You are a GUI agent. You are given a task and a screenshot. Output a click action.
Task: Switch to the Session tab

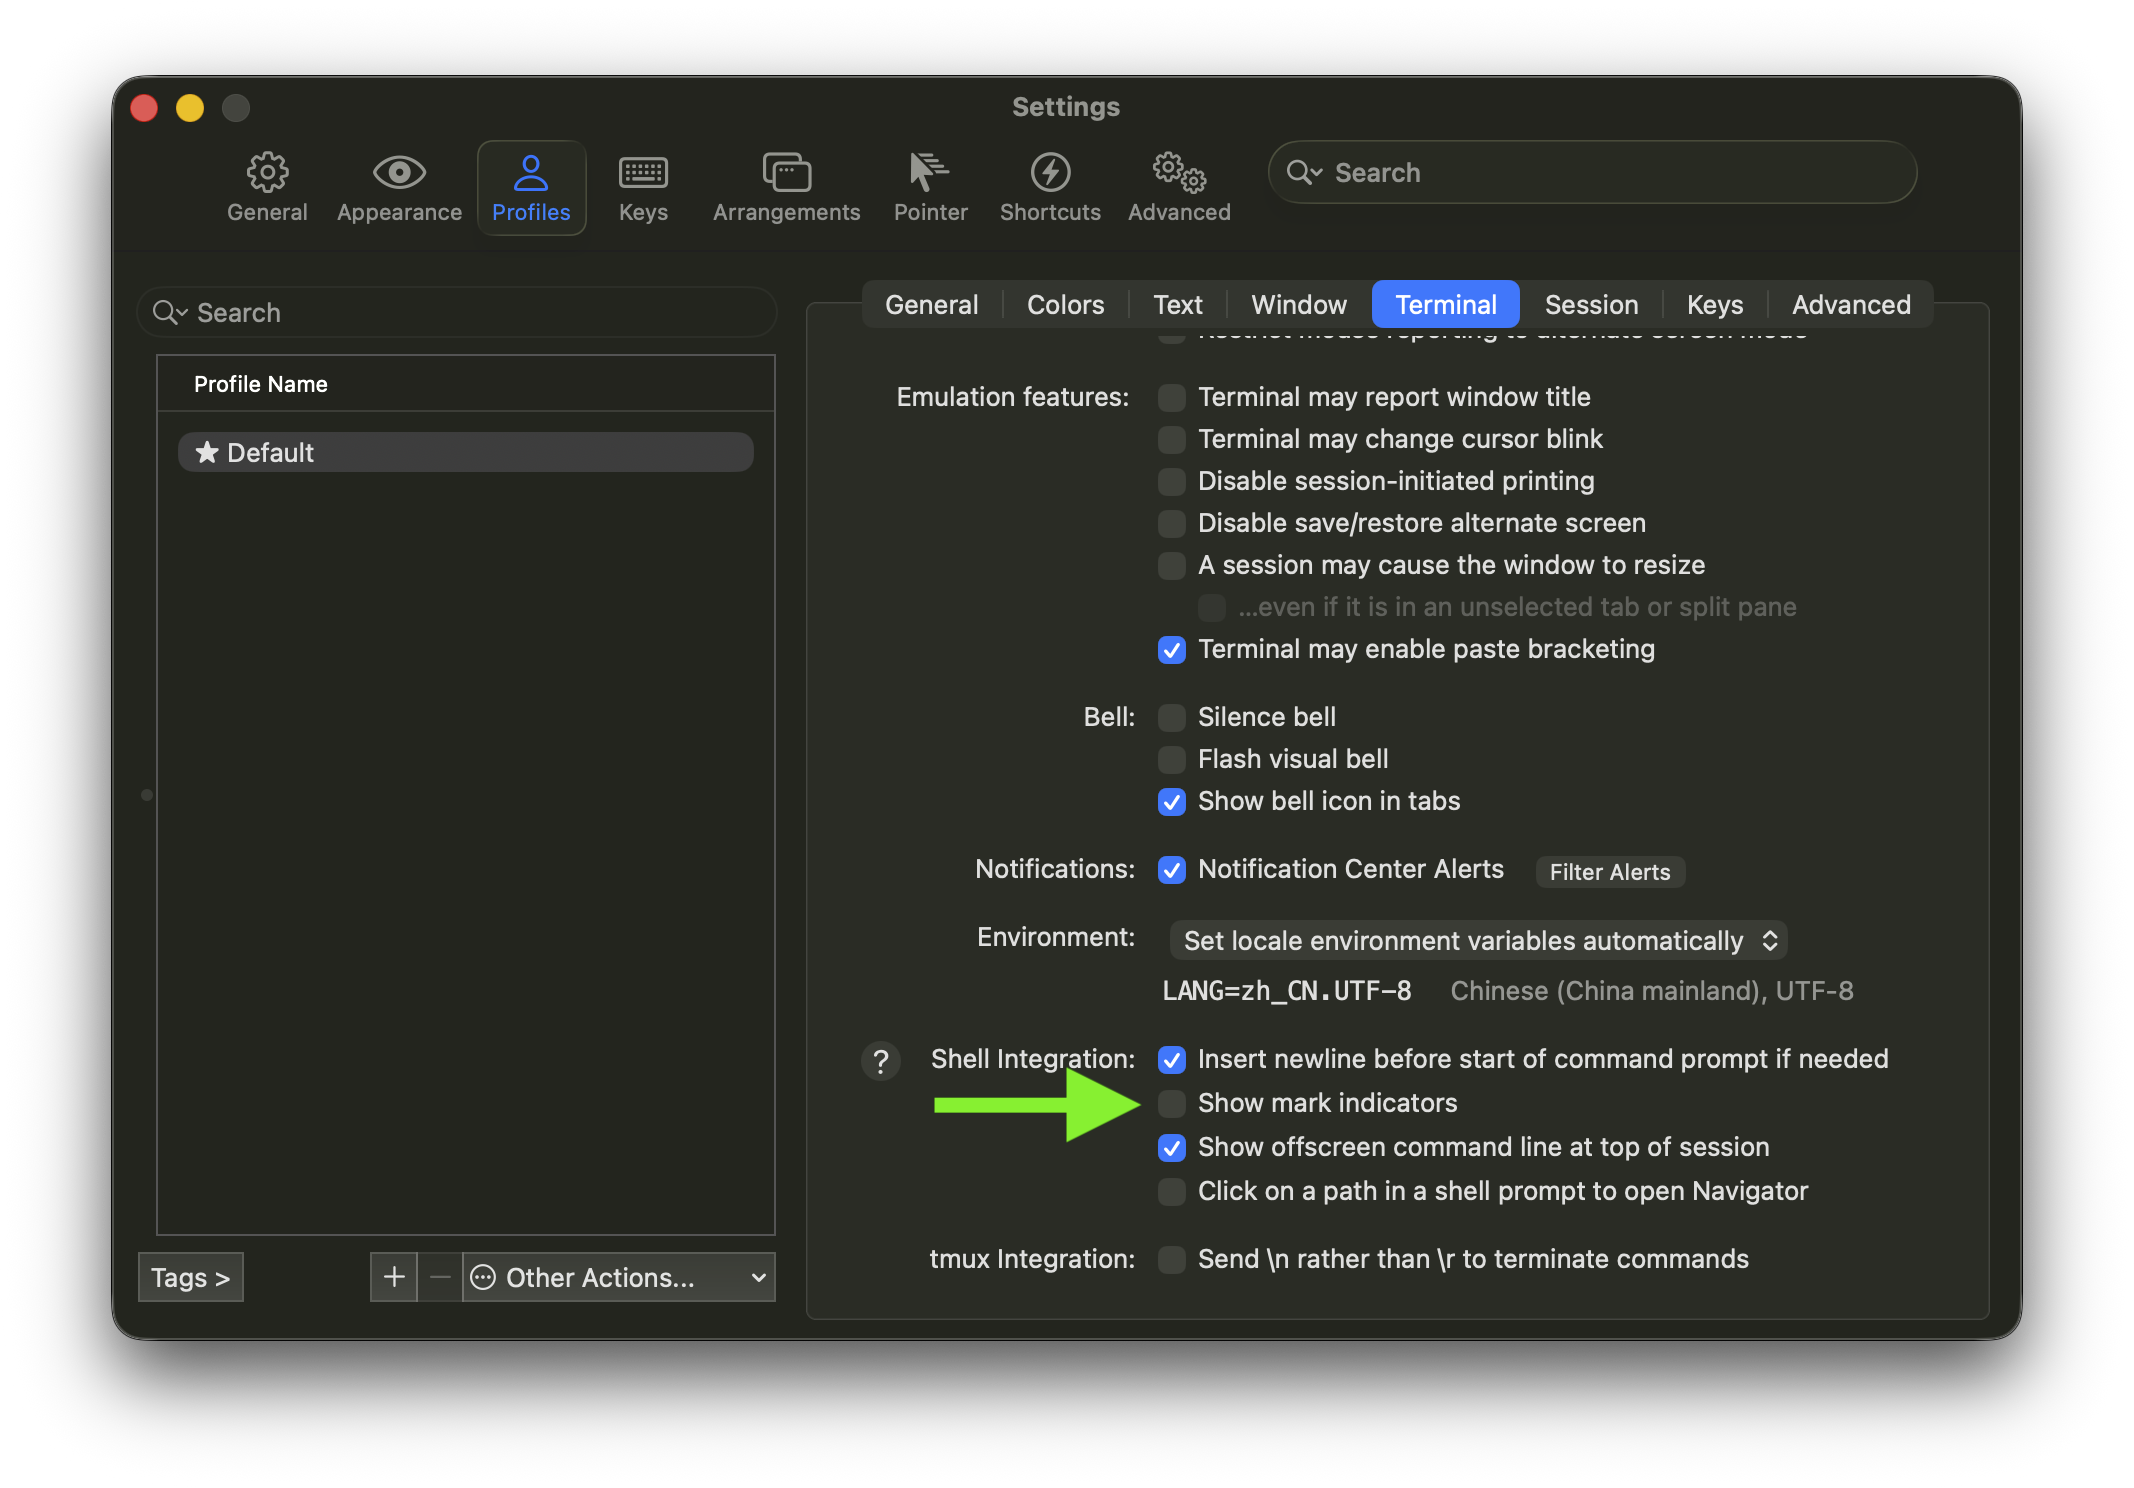click(x=1591, y=305)
